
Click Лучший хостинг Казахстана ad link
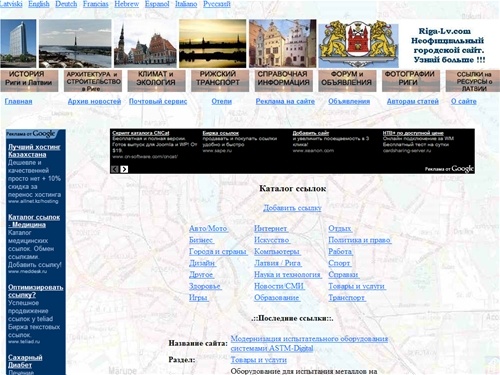point(34,151)
